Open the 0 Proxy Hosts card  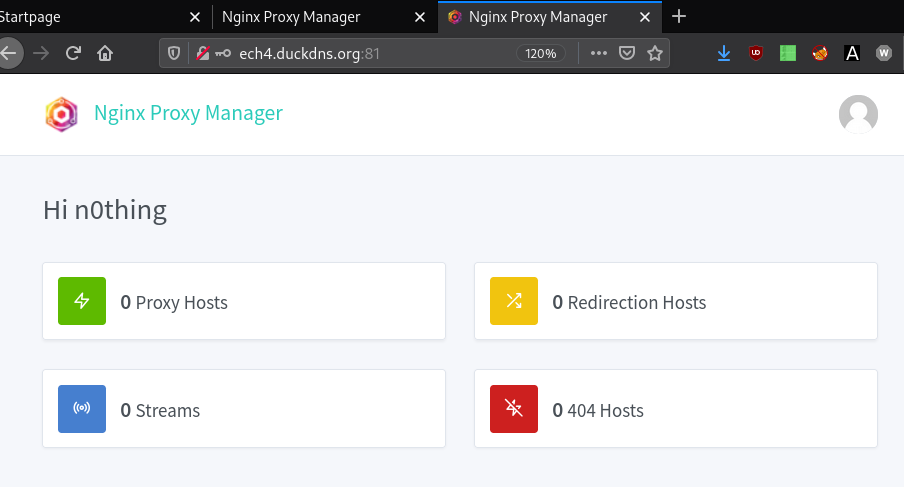coord(244,301)
